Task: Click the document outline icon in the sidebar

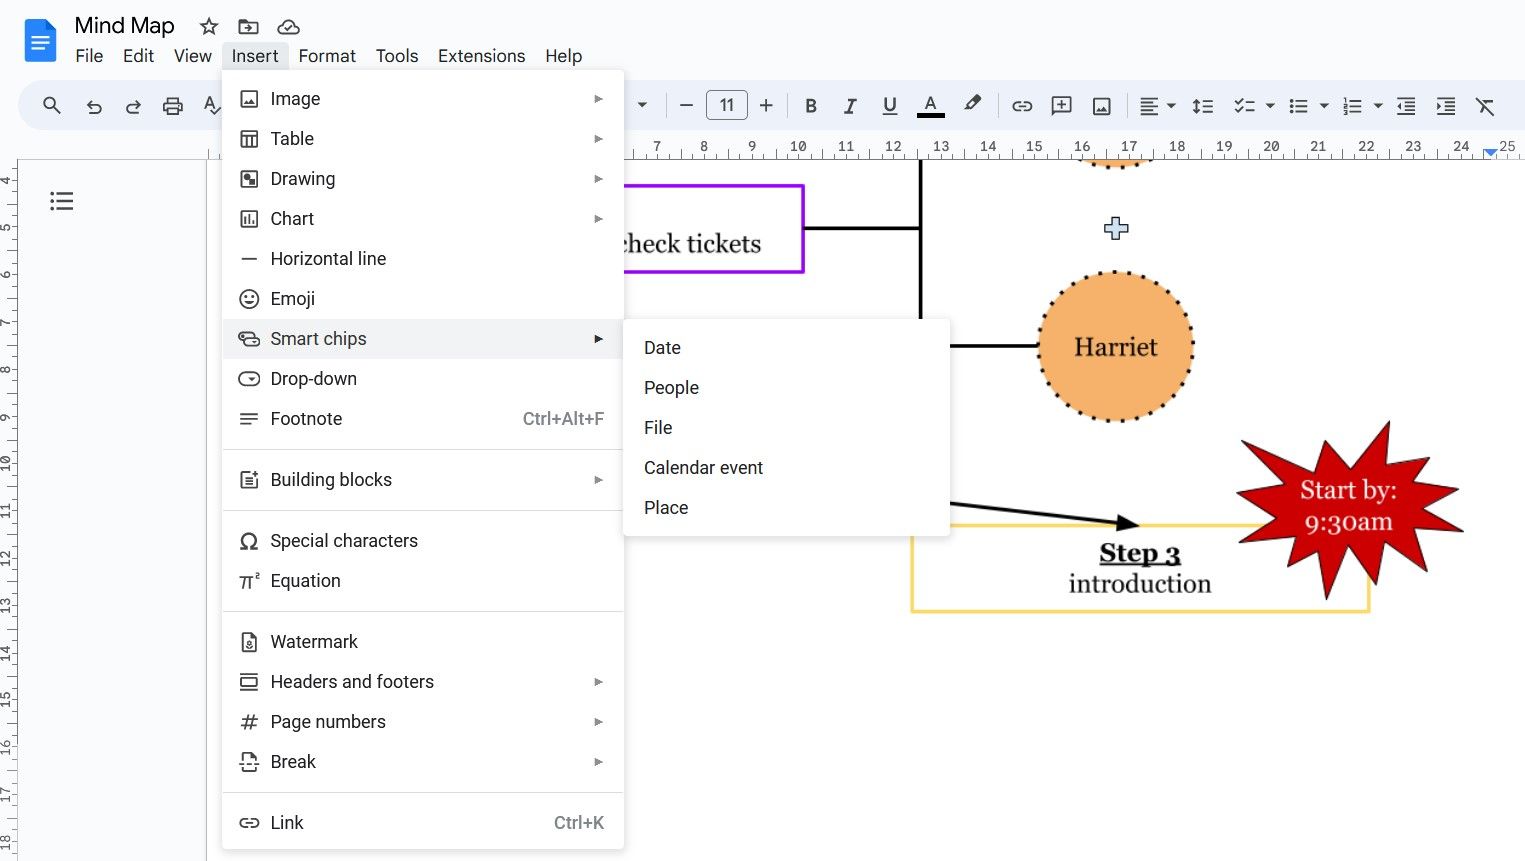Action: click(x=61, y=201)
